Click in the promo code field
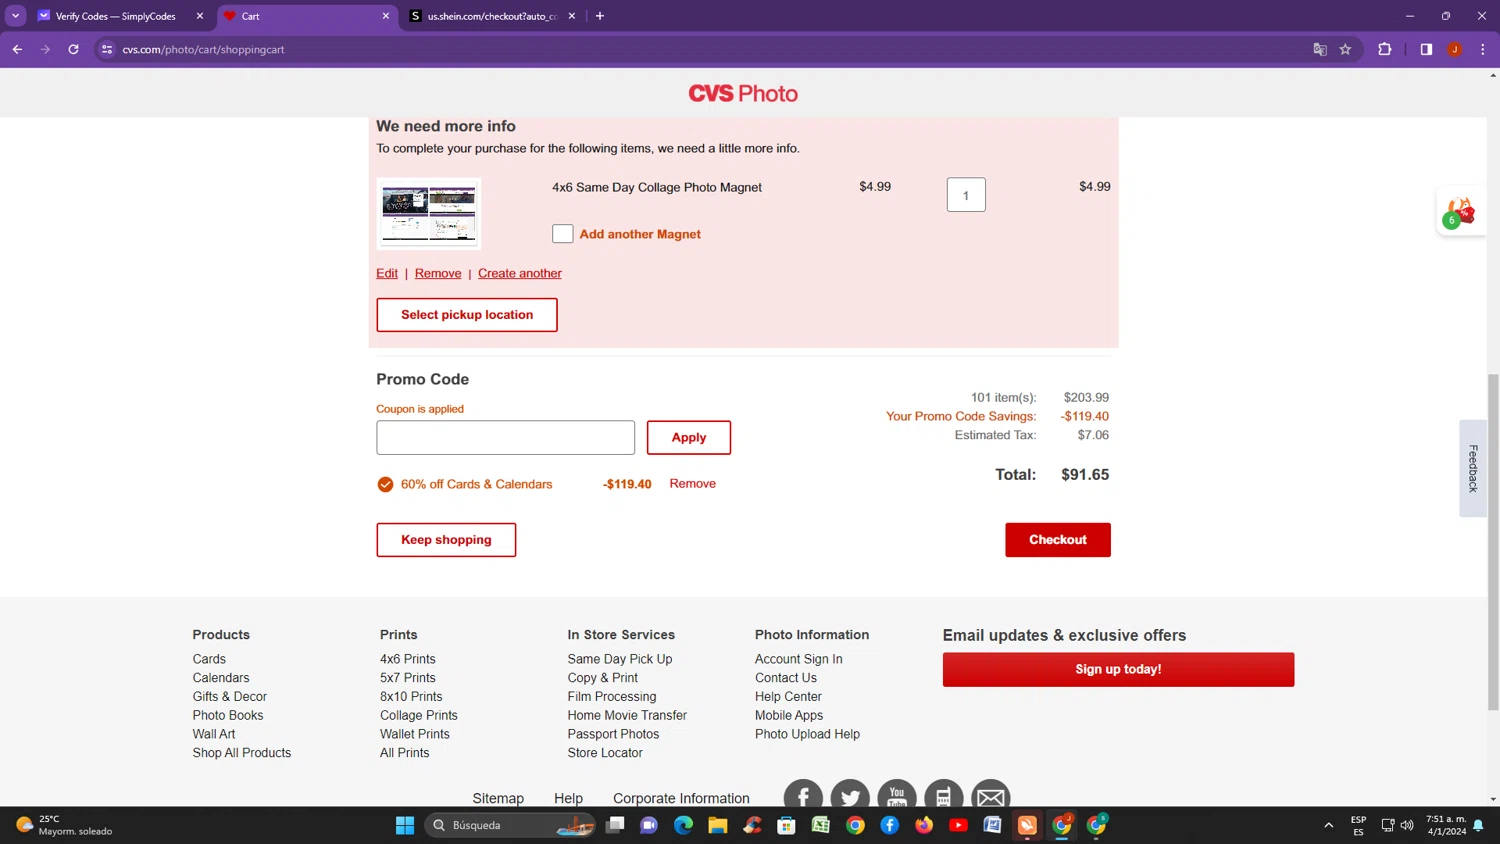Viewport: 1500px width, 844px height. [505, 438]
